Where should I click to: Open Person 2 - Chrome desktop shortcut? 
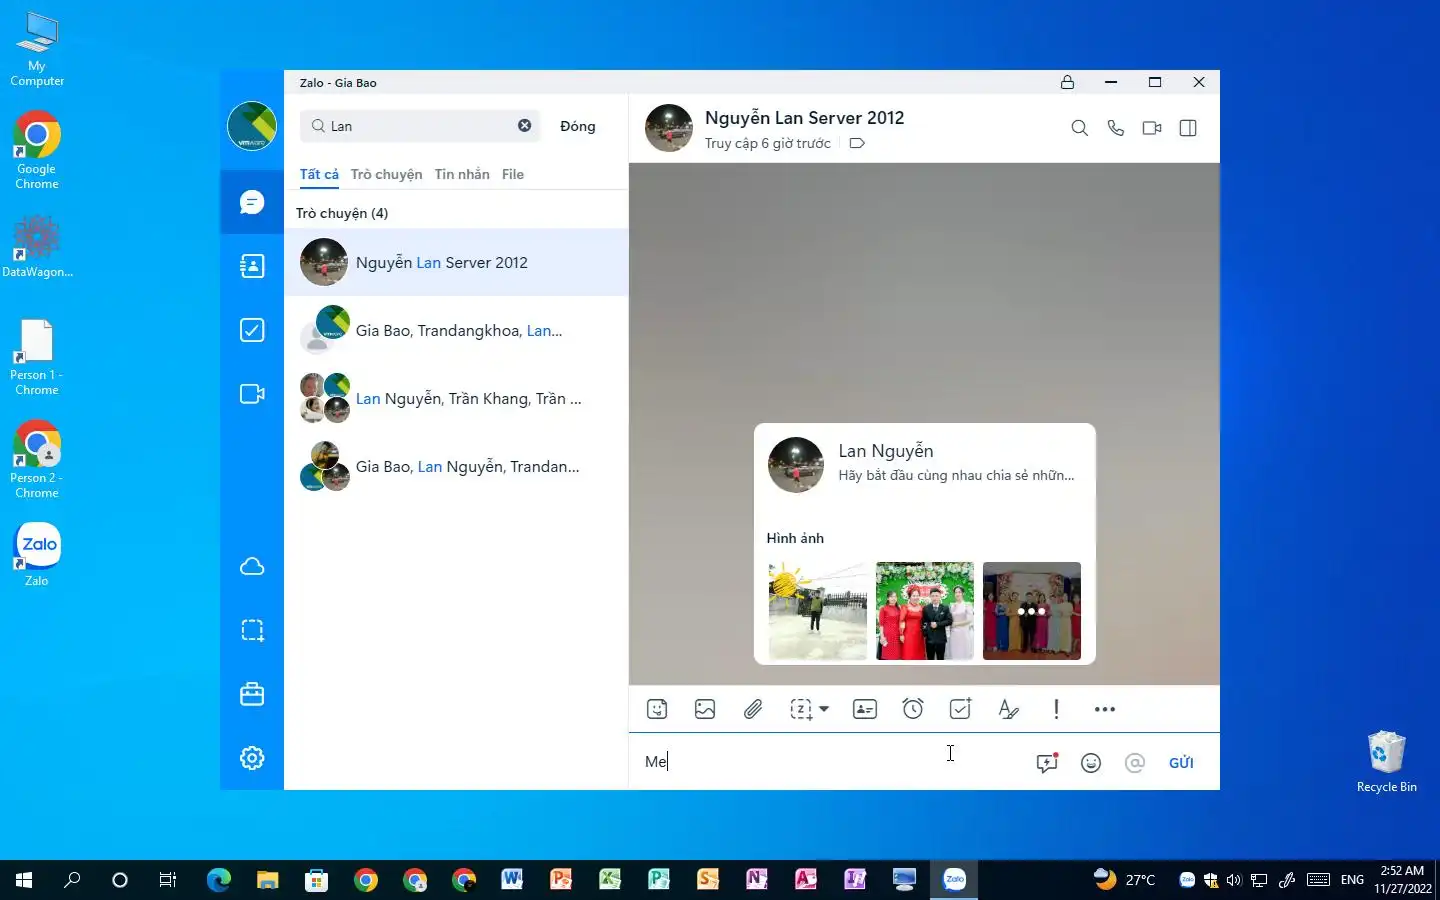coord(37,459)
